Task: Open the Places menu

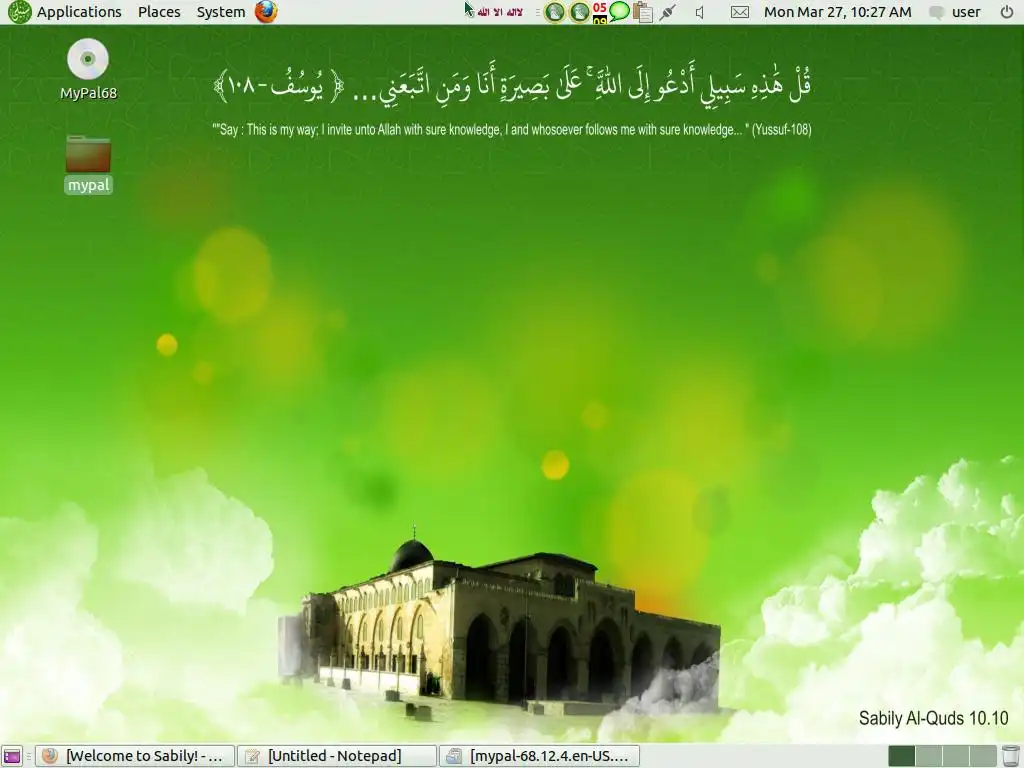Action: (159, 12)
